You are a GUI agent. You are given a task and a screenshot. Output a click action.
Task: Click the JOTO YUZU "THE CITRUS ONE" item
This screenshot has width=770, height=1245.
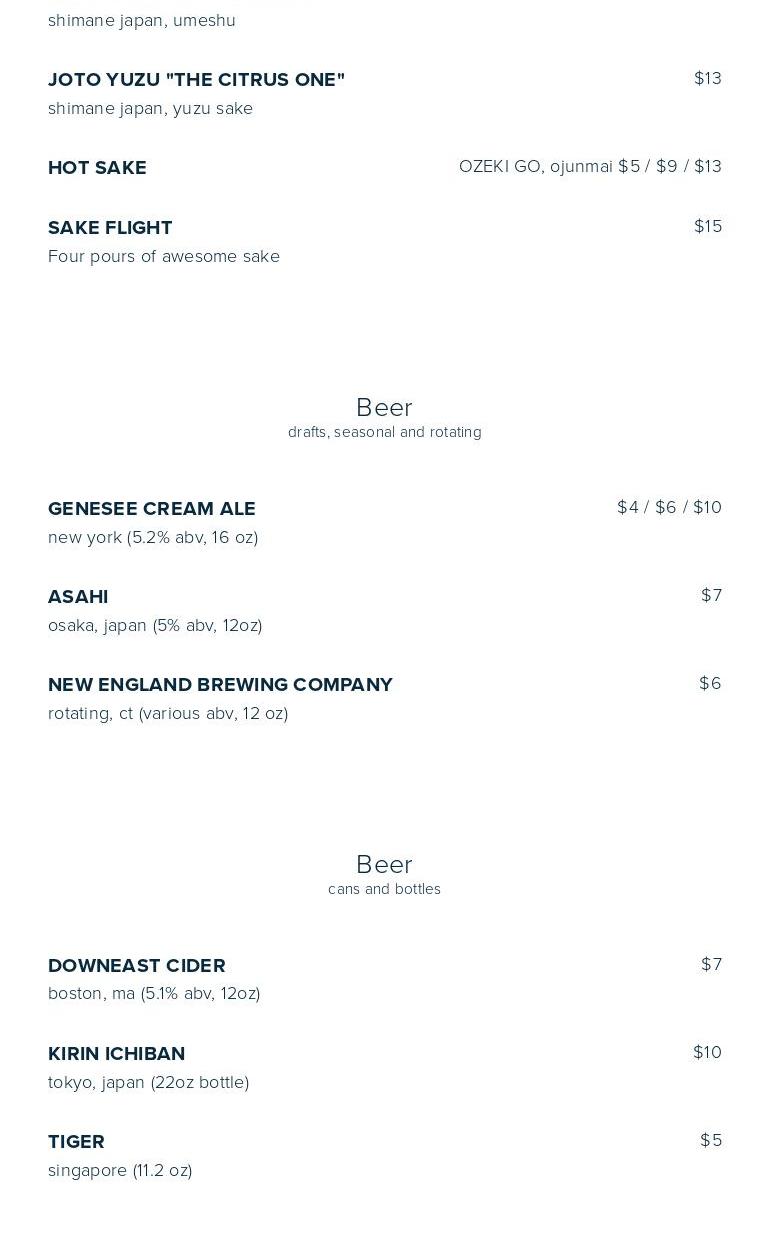click(196, 80)
